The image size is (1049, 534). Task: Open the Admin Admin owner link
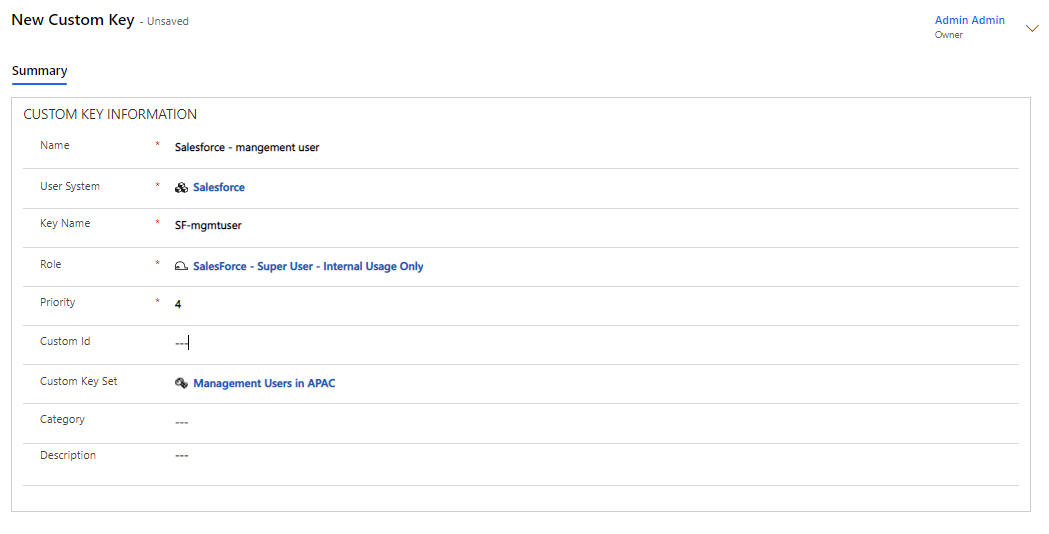(x=969, y=20)
